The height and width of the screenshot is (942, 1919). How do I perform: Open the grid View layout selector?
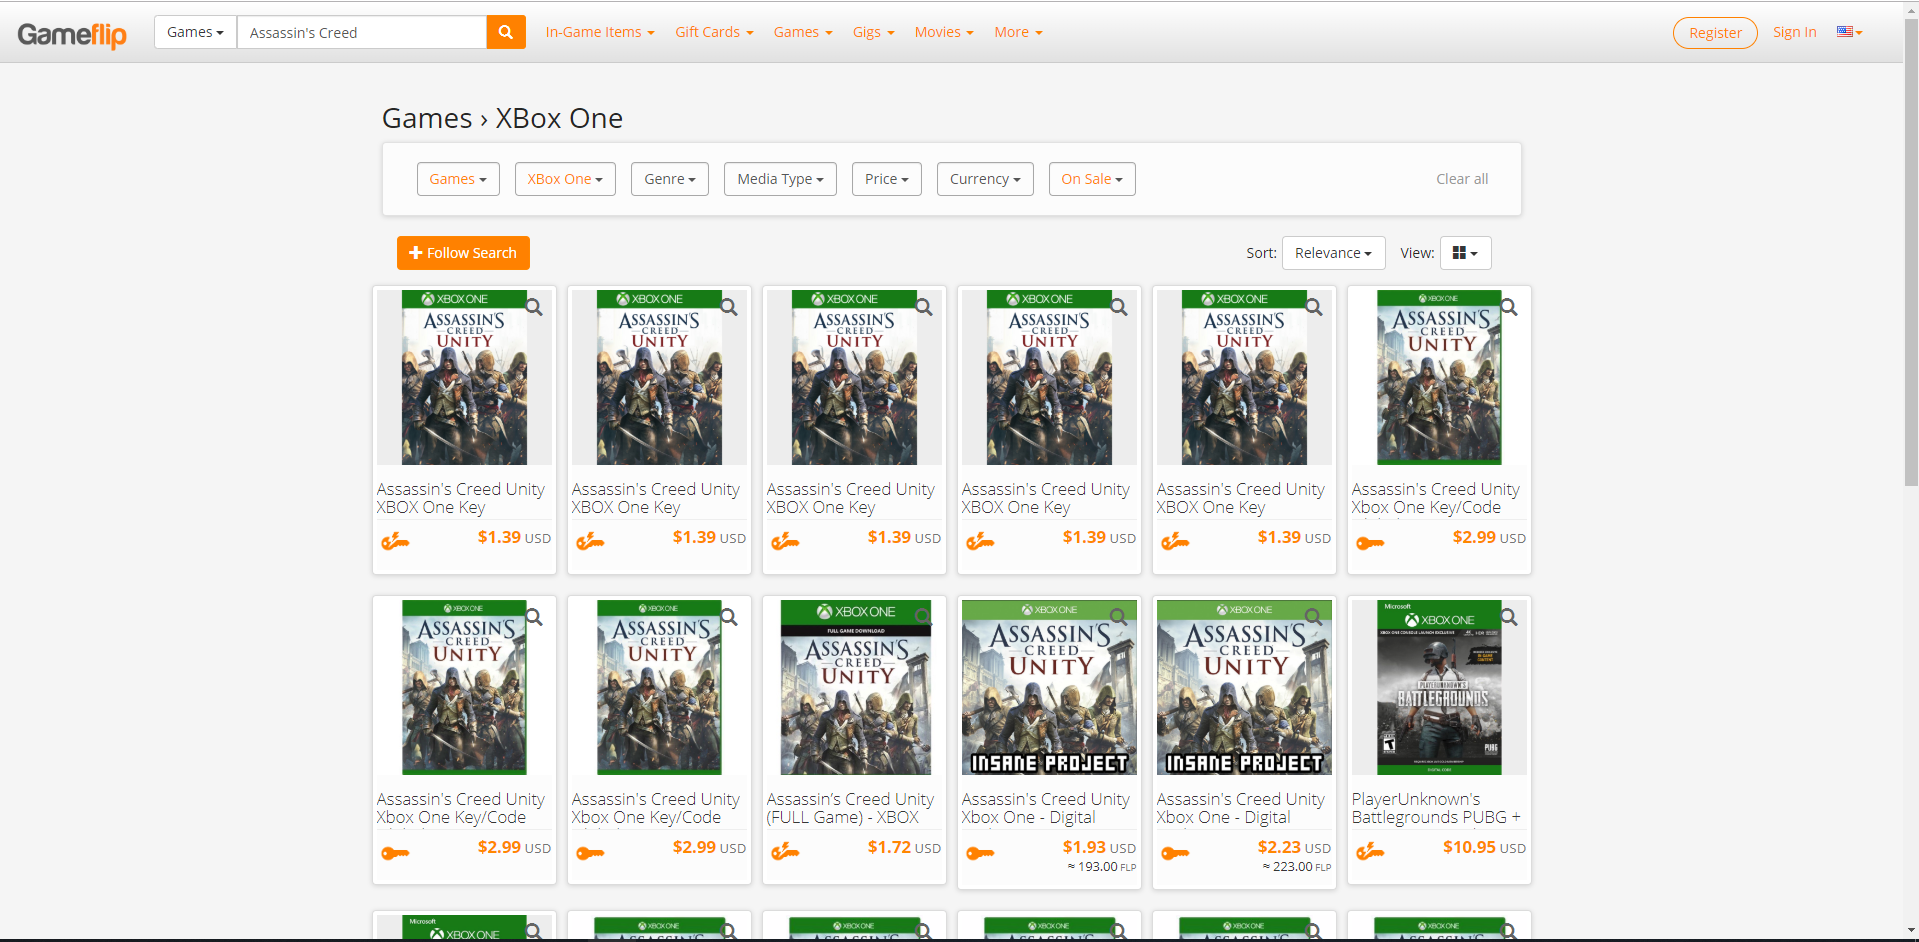coord(1465,253)
